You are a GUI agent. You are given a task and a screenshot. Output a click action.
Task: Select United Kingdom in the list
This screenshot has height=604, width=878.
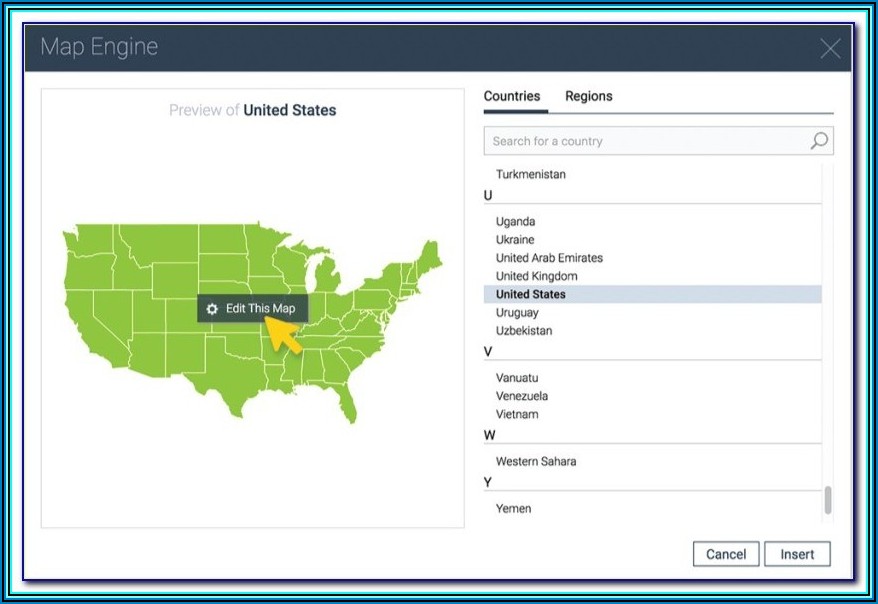click(536, 276)
